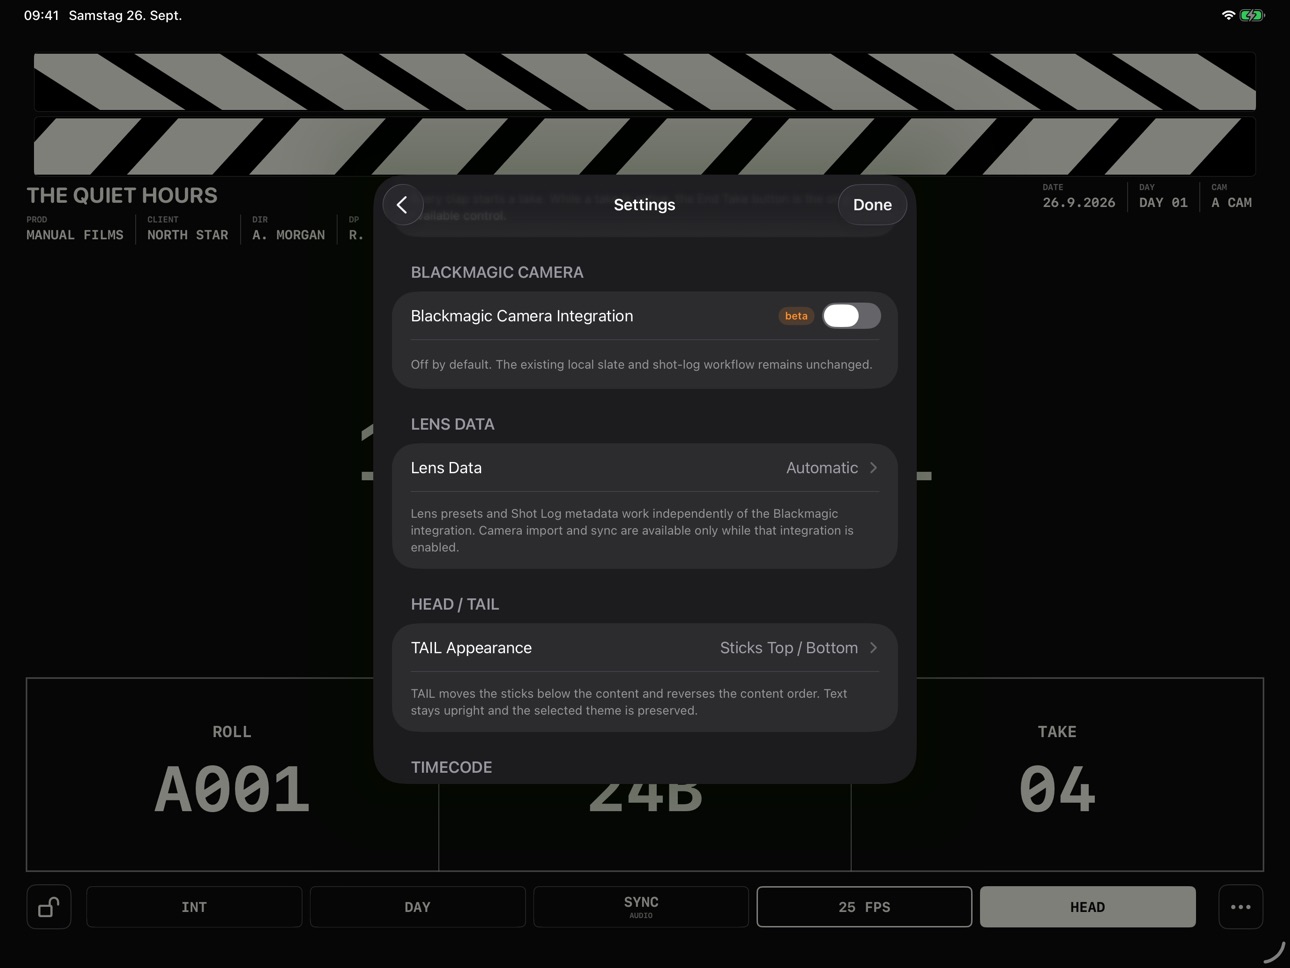The height and width of the screenshot is (968, 1290).
Task: Tap the clapper sticks at the top
Action: 645,114
